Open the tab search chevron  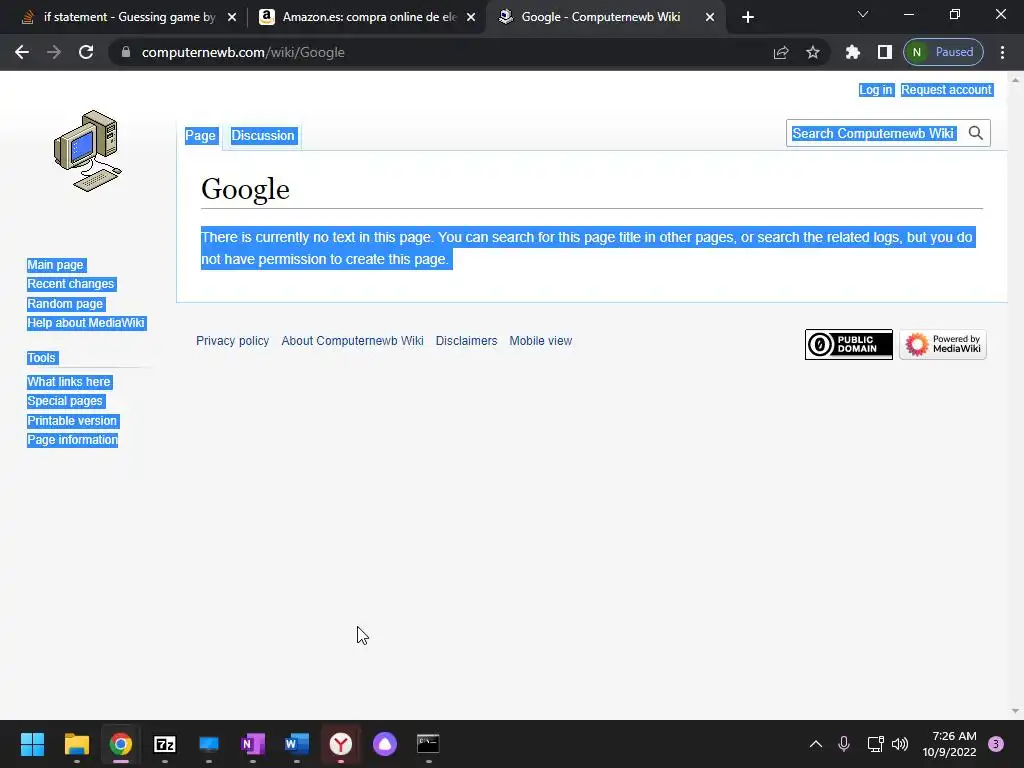[863, 14]
